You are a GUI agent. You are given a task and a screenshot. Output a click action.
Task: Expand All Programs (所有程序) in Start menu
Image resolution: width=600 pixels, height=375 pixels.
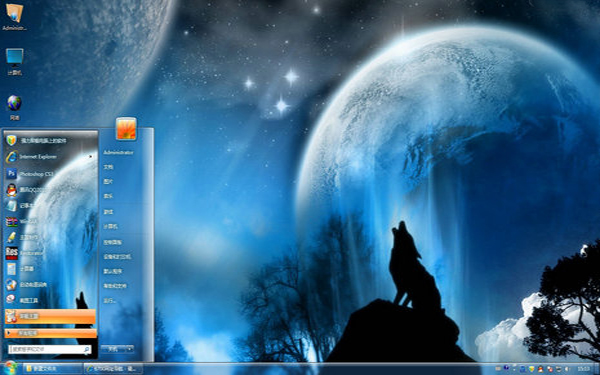(50, 333)
